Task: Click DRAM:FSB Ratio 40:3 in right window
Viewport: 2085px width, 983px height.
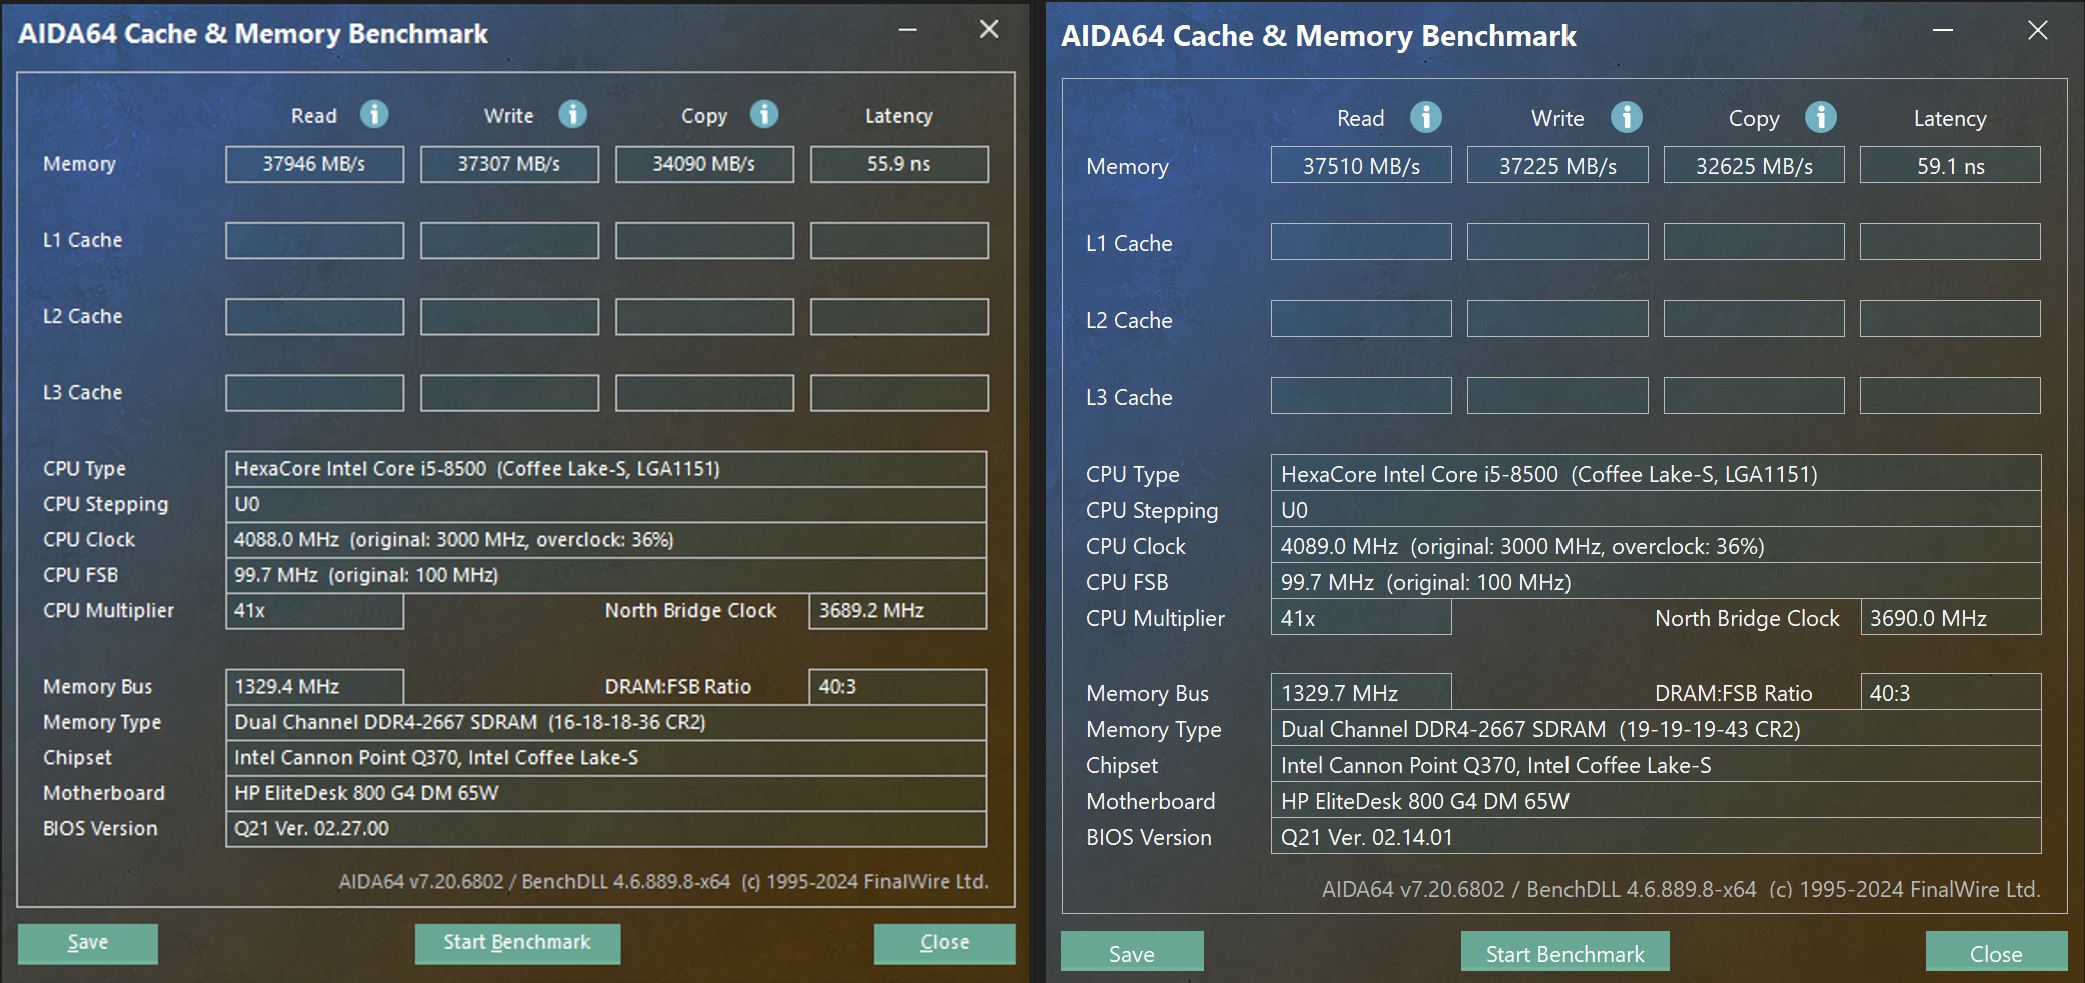Action: (x=1950, y=693)
